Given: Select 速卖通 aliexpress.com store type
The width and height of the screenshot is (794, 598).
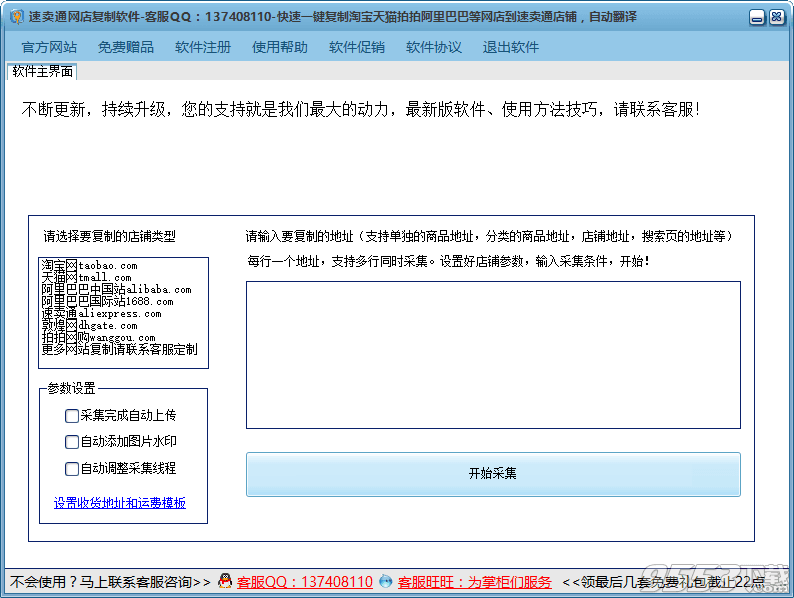Looking at the screenshot, I should click(100, 313).
